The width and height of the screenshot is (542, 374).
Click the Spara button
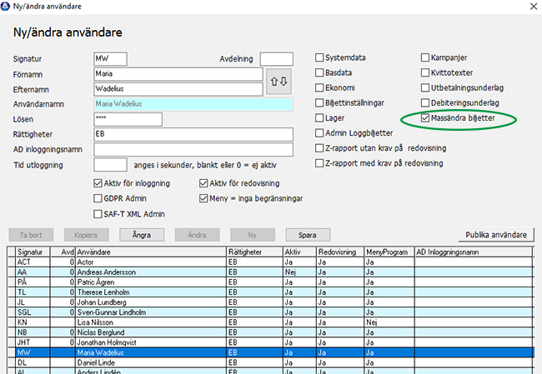[x=308, y=235]
